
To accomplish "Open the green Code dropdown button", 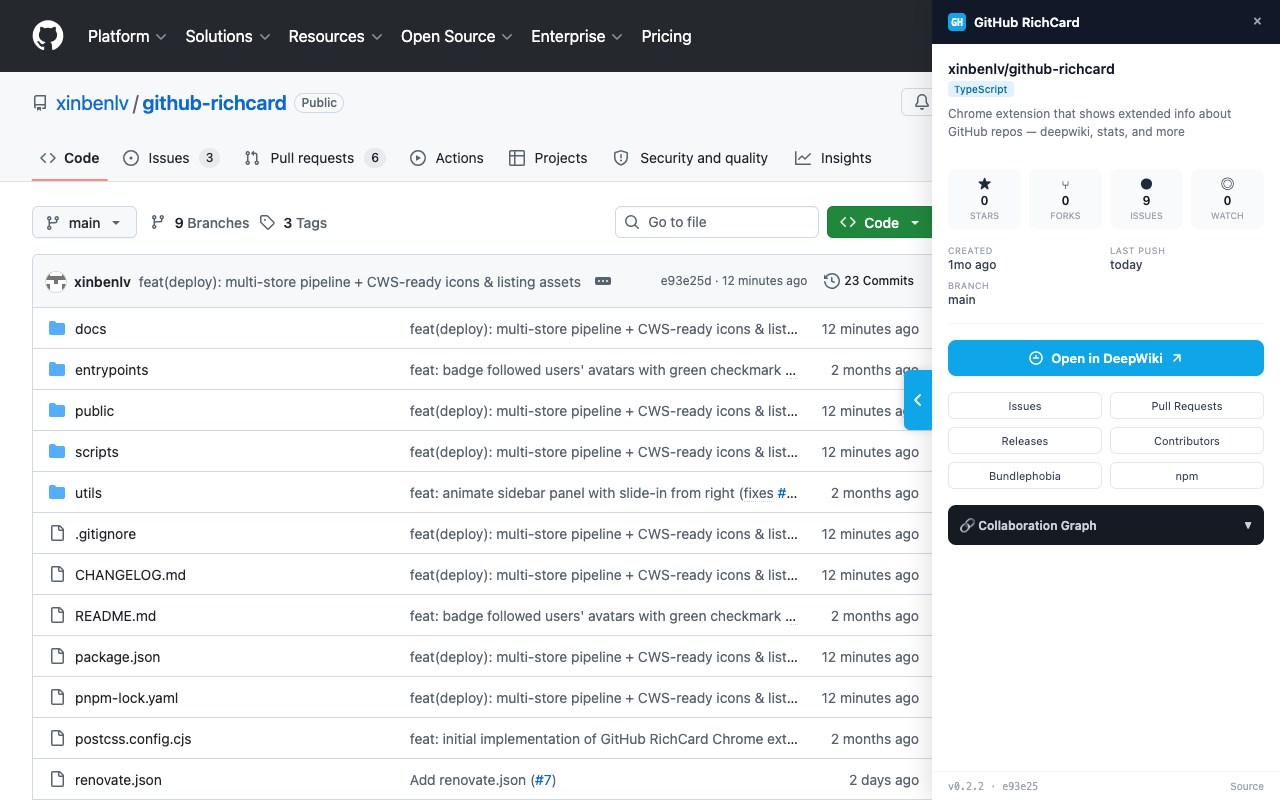I will (x=879, y=222).
